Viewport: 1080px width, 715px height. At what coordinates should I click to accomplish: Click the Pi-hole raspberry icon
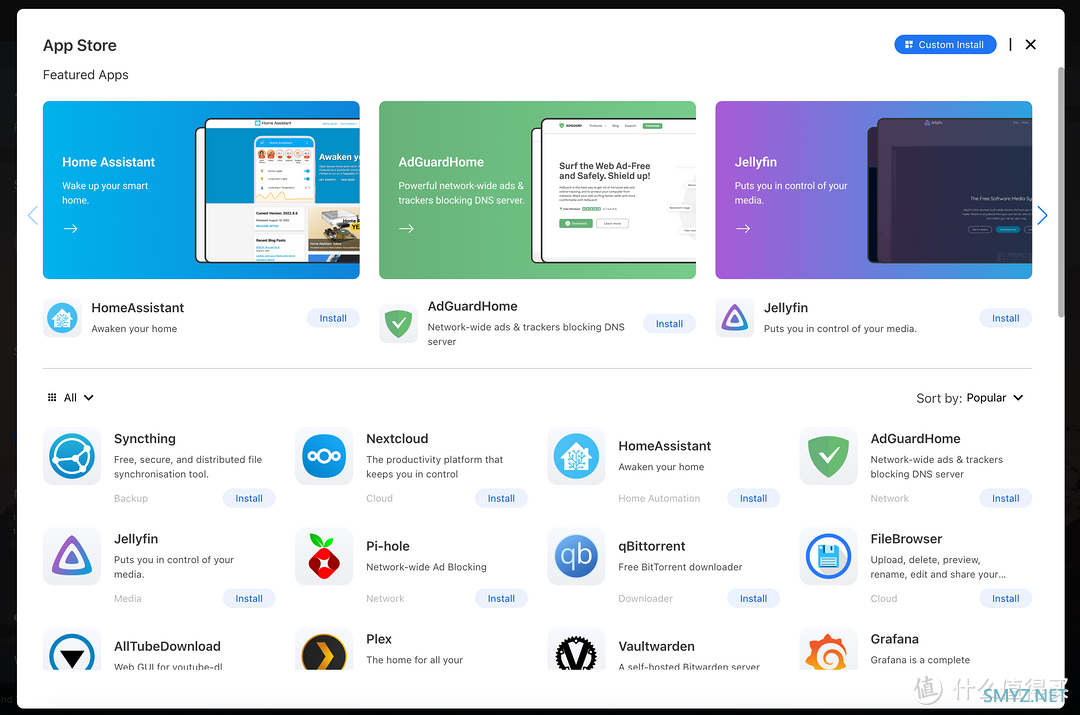point(324,557)
